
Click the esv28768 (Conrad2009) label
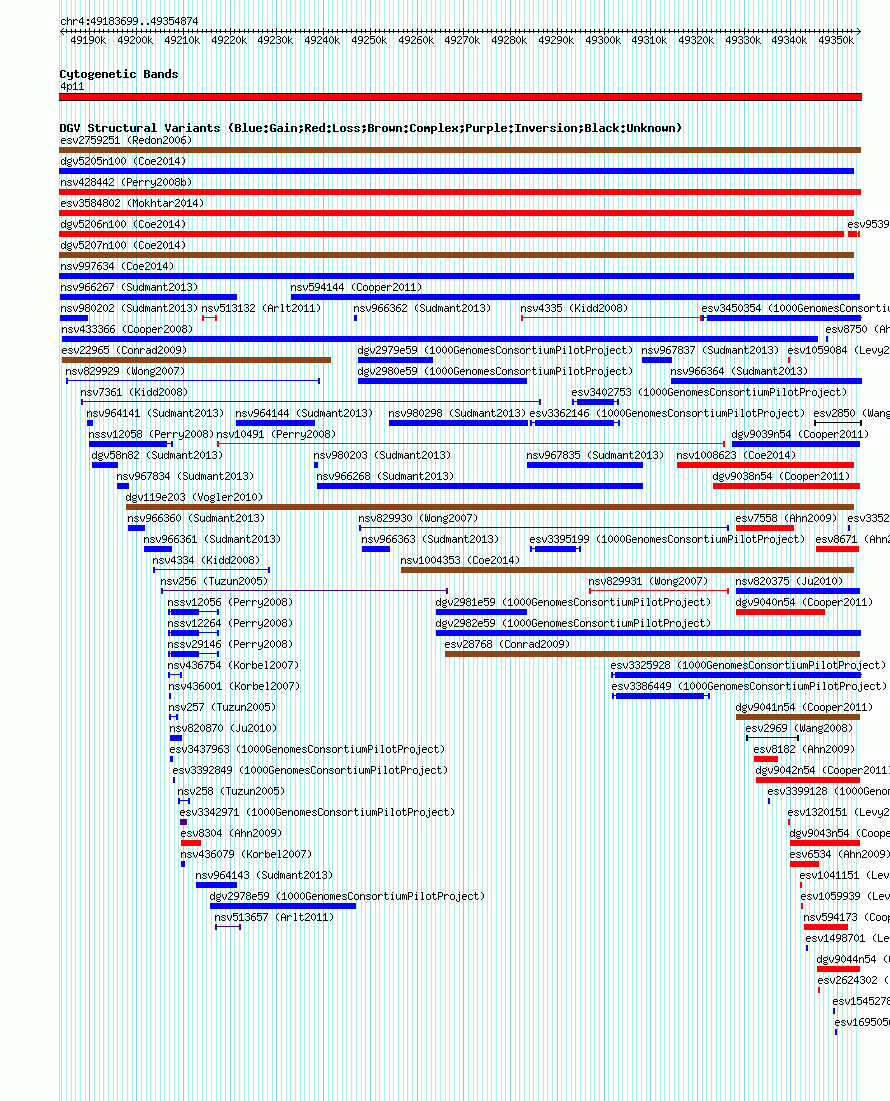click(x=507, y=646)
